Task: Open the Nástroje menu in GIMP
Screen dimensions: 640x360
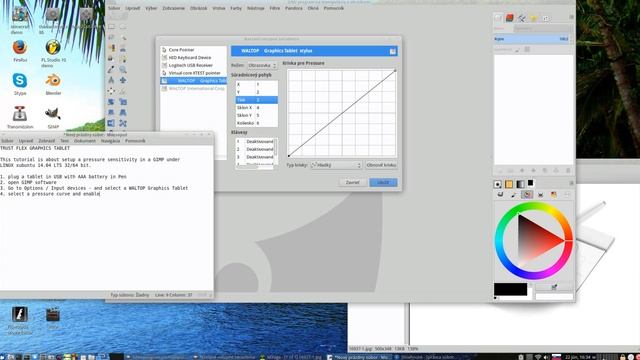Action: (256, 8)
